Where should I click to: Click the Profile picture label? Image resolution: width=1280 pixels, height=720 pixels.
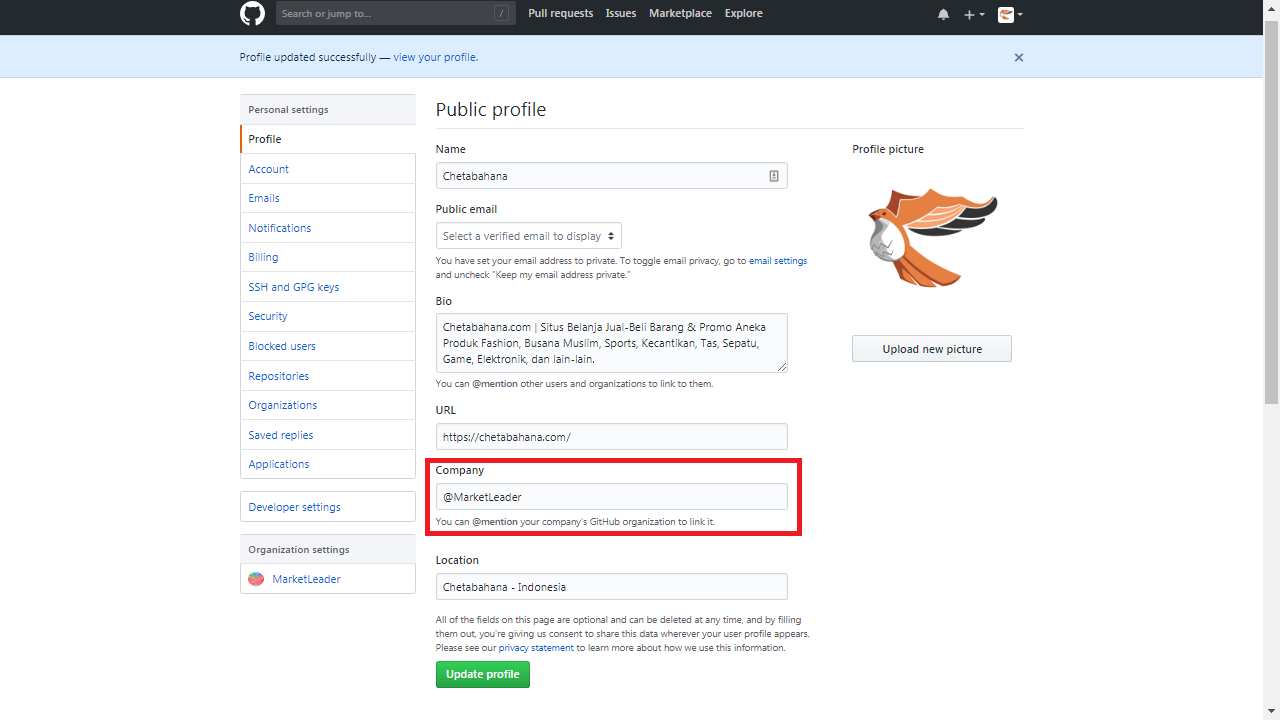(x=888, y=149)
